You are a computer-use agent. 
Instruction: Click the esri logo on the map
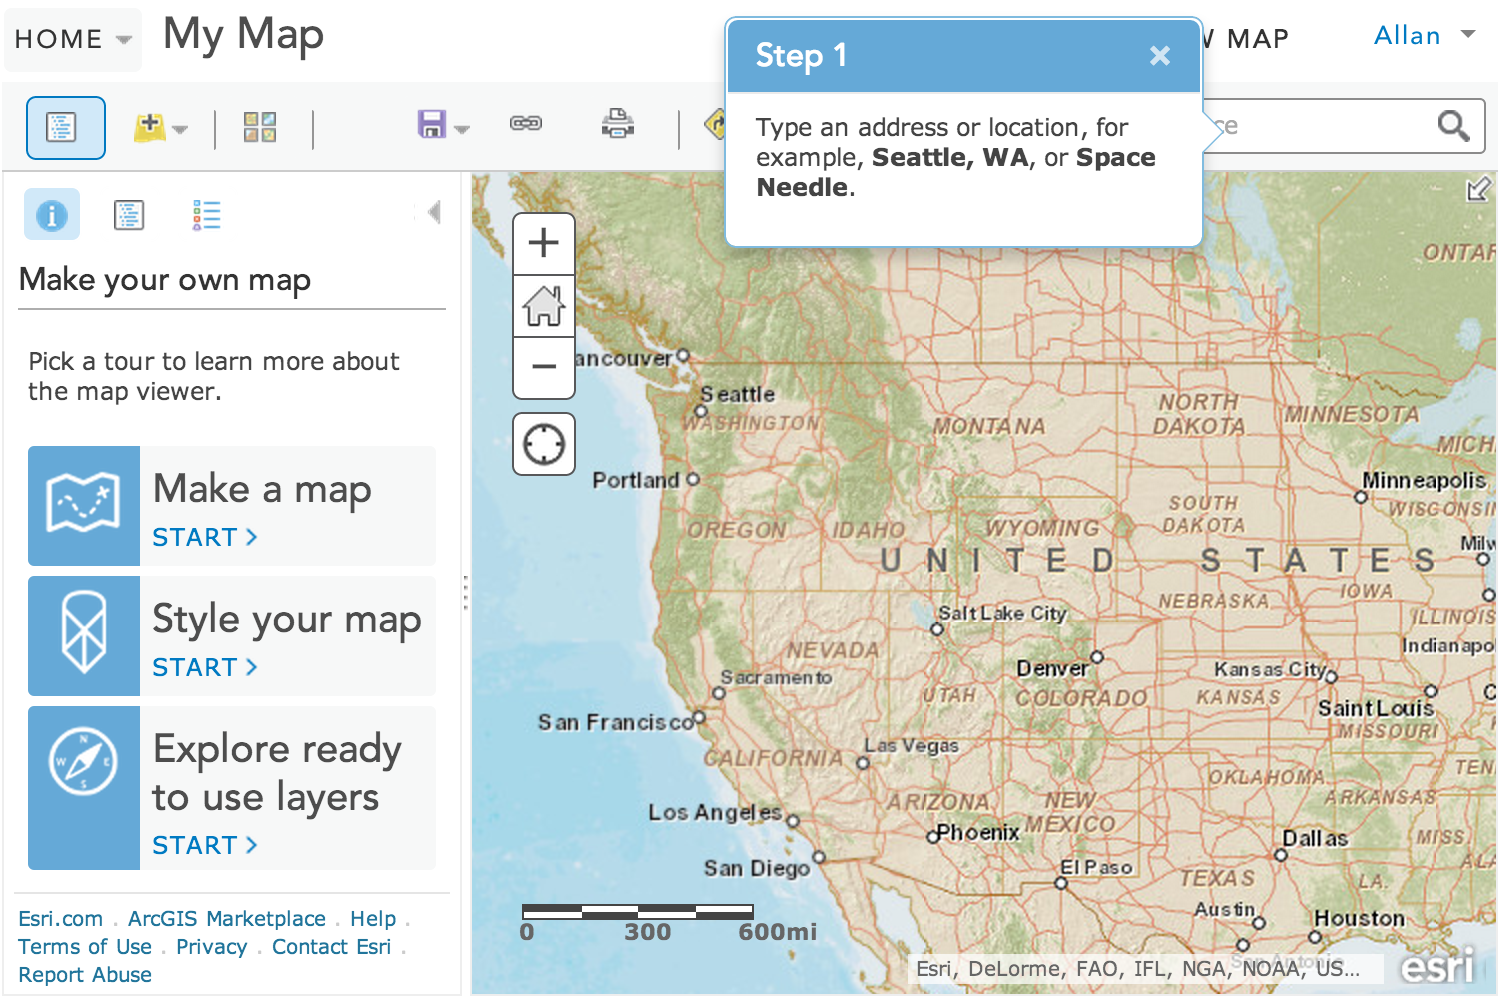click(1437, 966)
